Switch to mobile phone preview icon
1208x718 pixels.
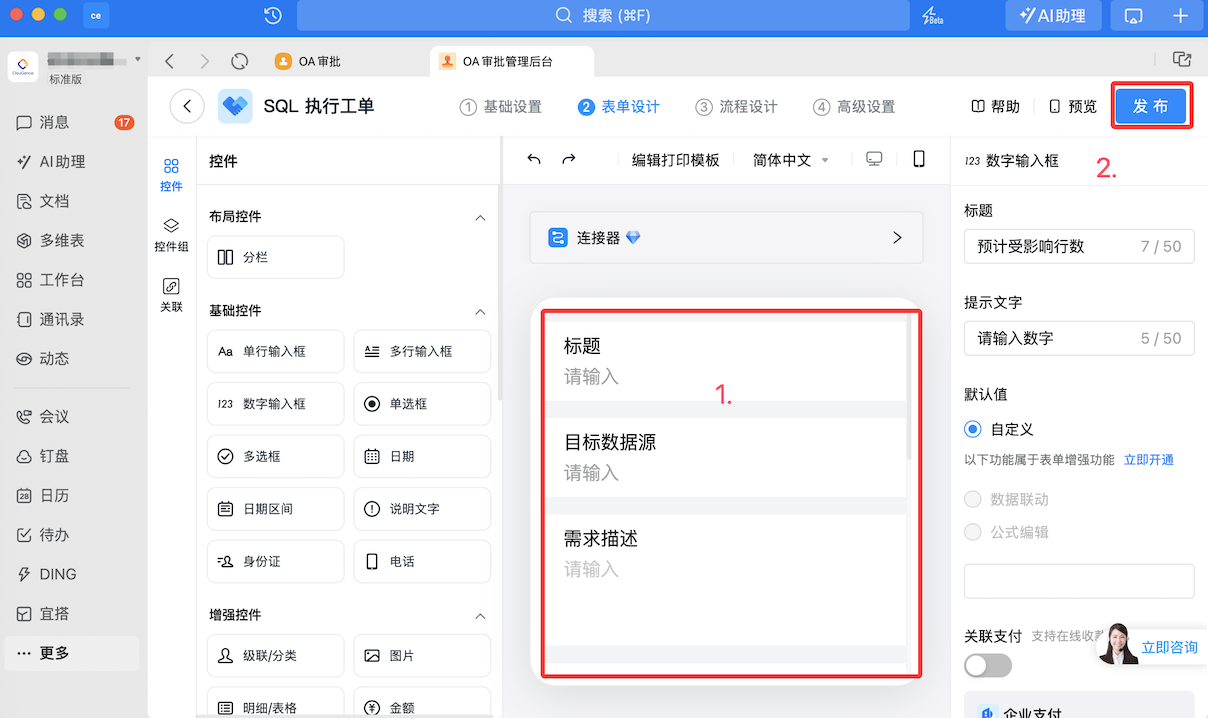919,160
